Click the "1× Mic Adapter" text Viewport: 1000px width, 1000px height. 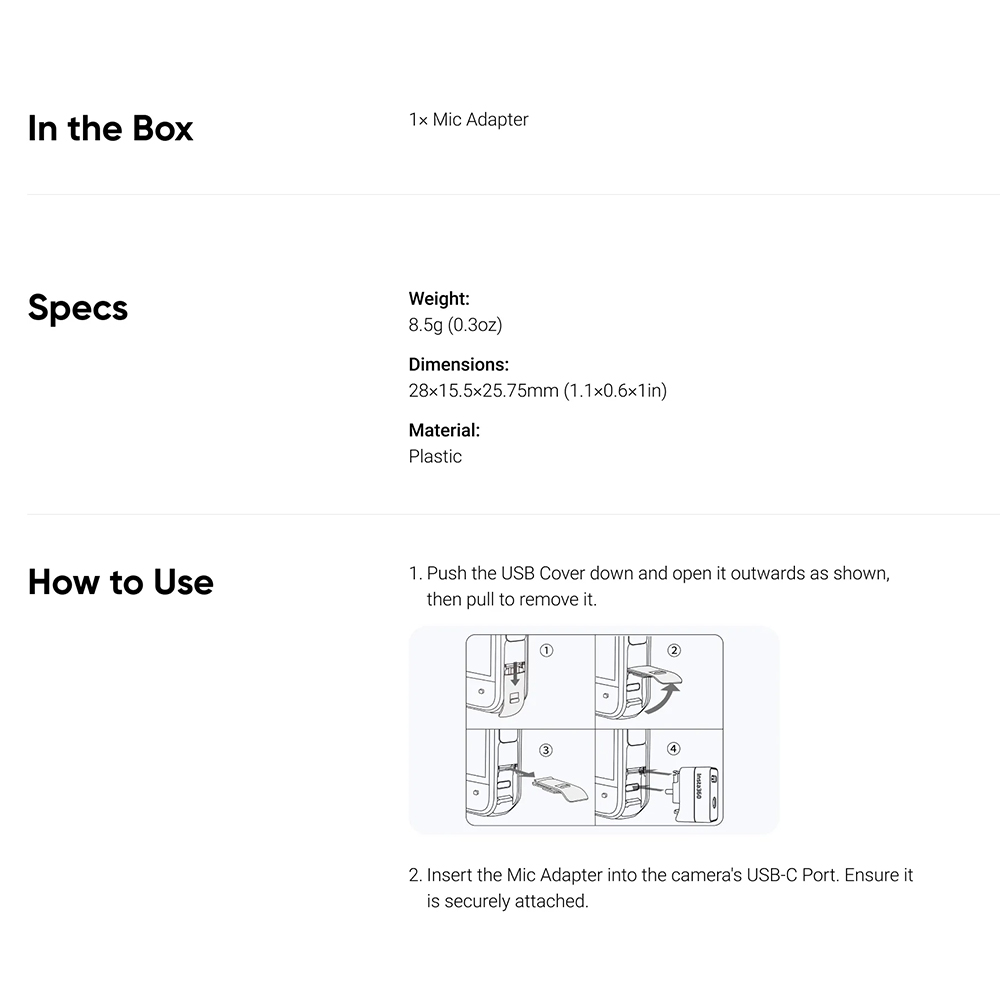click(468, 119)
